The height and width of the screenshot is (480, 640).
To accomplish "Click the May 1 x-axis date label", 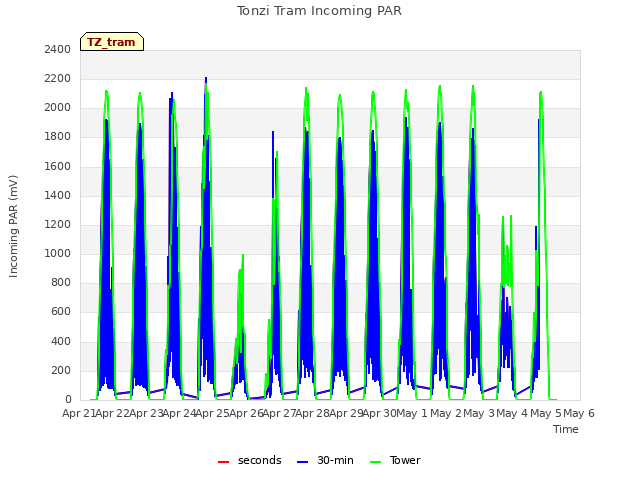I will click(412, 413).
